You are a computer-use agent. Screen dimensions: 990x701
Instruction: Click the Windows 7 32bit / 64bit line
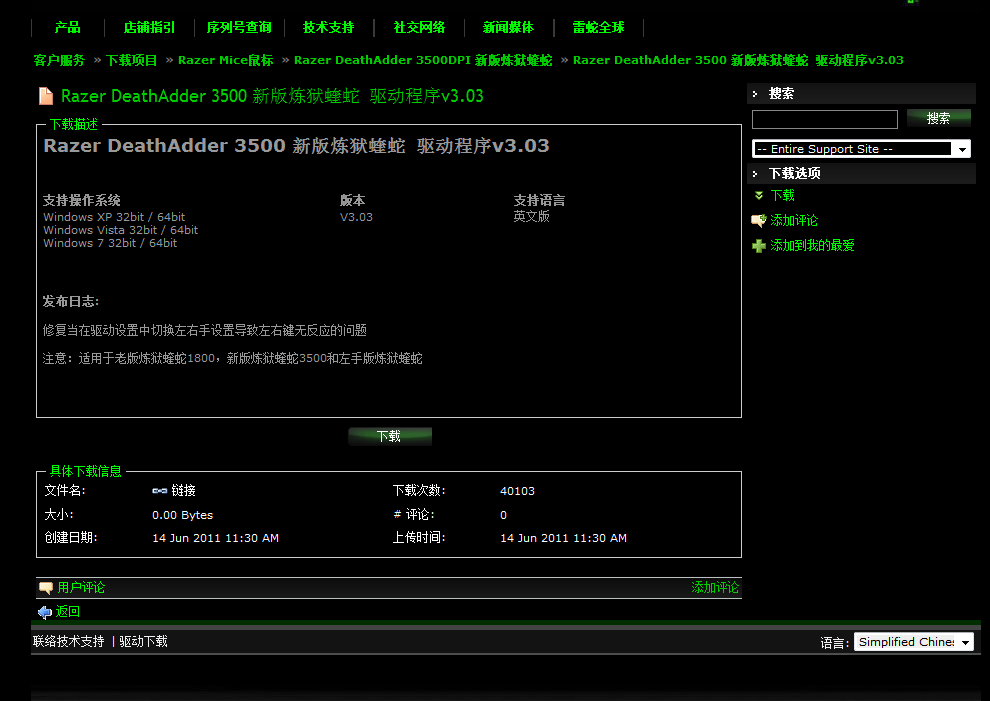(110, 243)
